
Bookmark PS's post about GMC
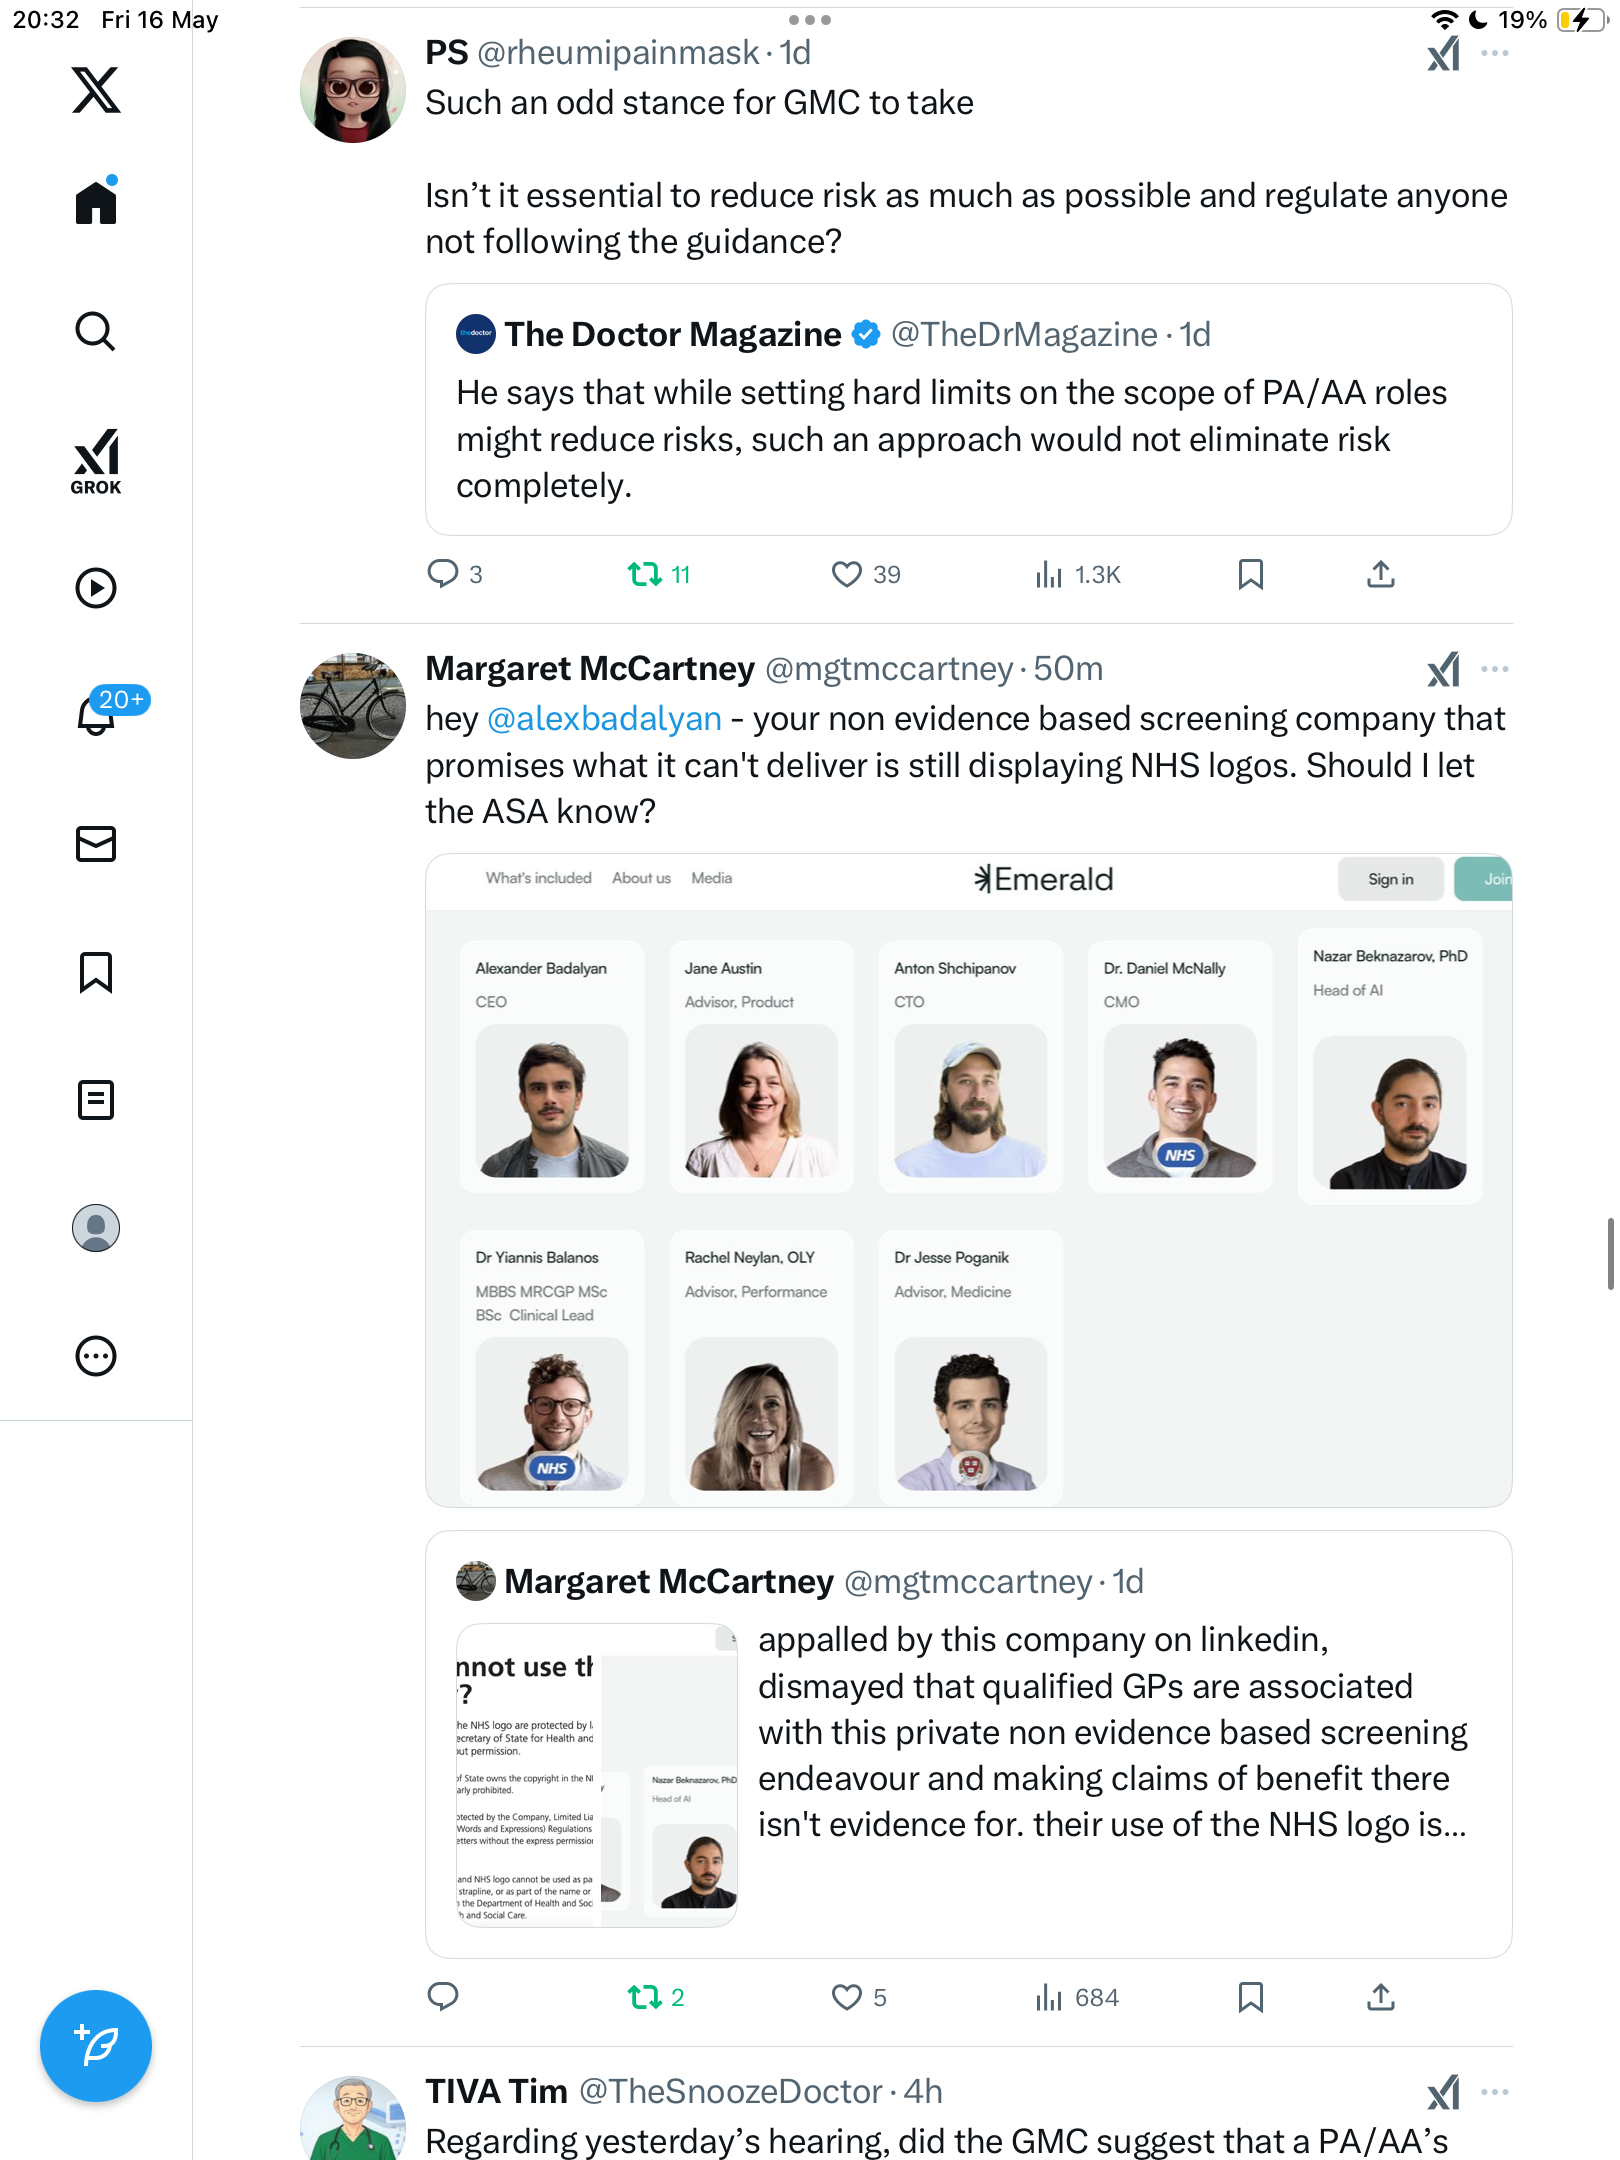[1251, 574]
